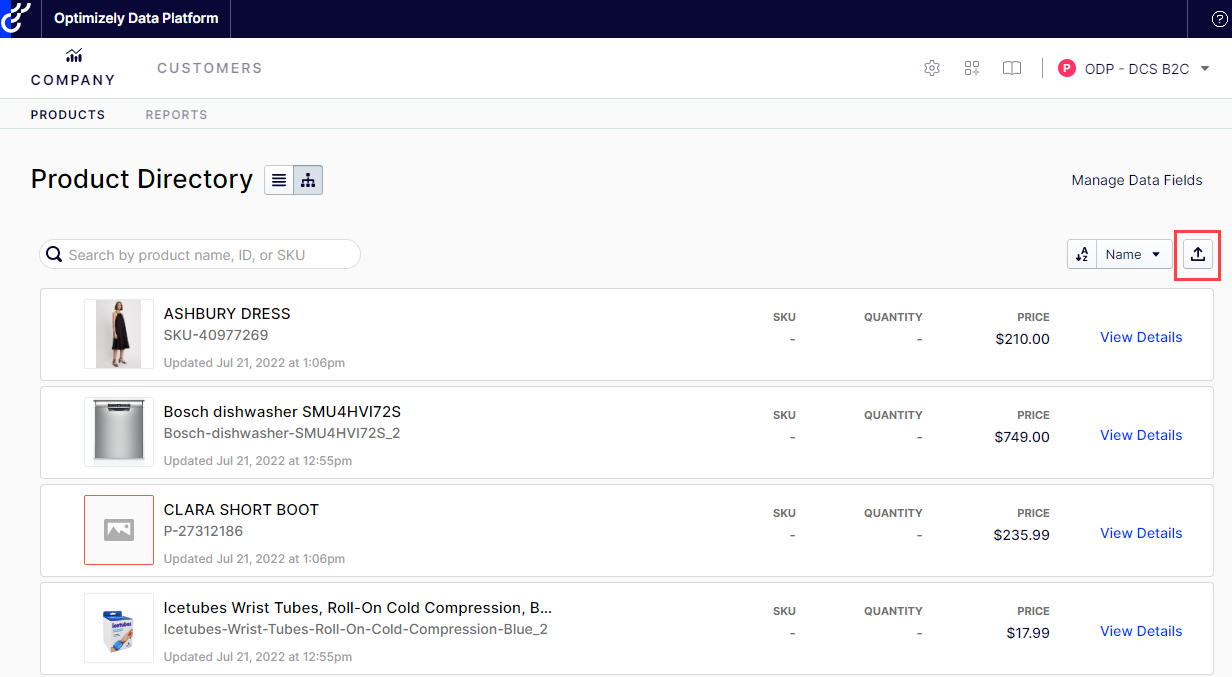The height and width of the screenshot is (677, 1232).
Task: Switch to hierarchy view toggle
Action: (x=308, y=180)
